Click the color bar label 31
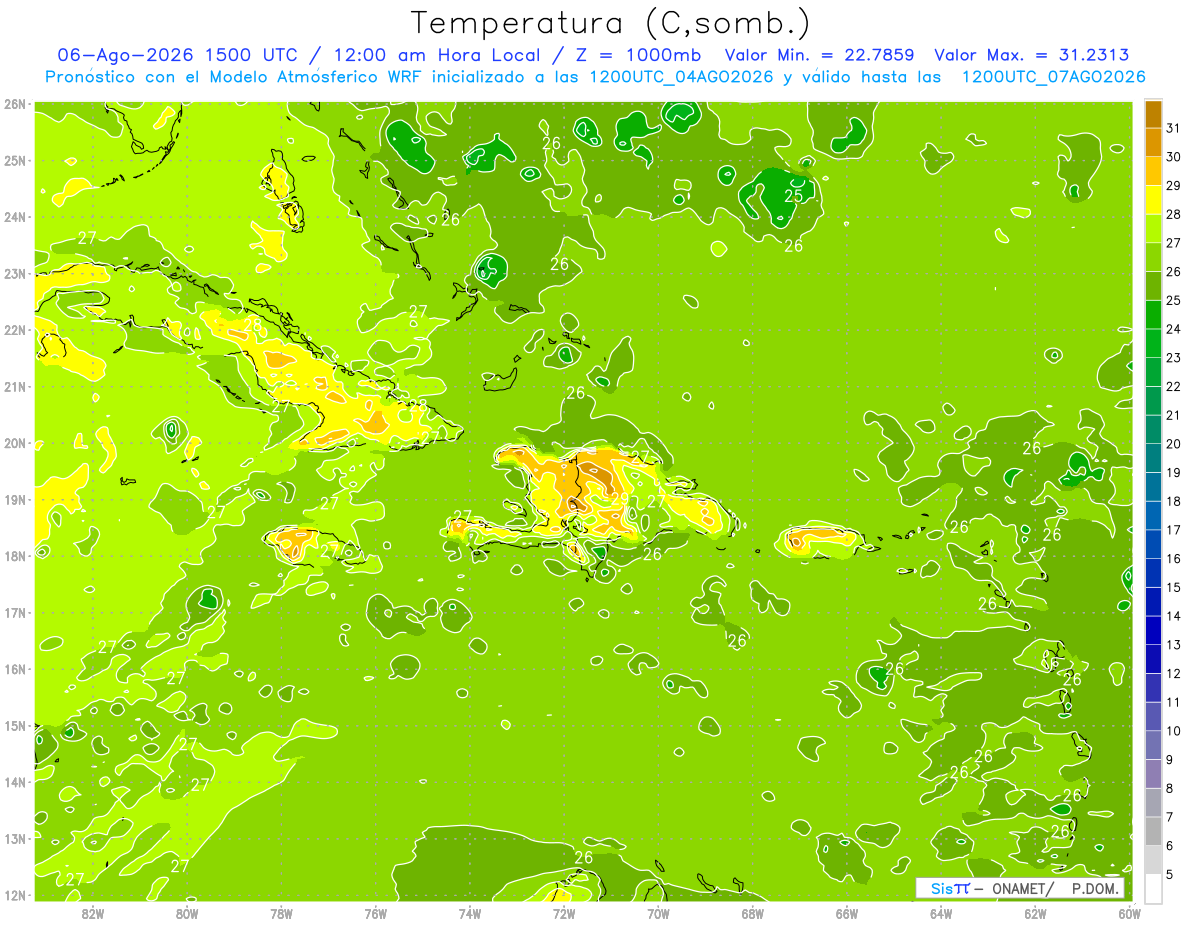The height and width of the screenshot is (927, 1200). (x=1173, y=128)
